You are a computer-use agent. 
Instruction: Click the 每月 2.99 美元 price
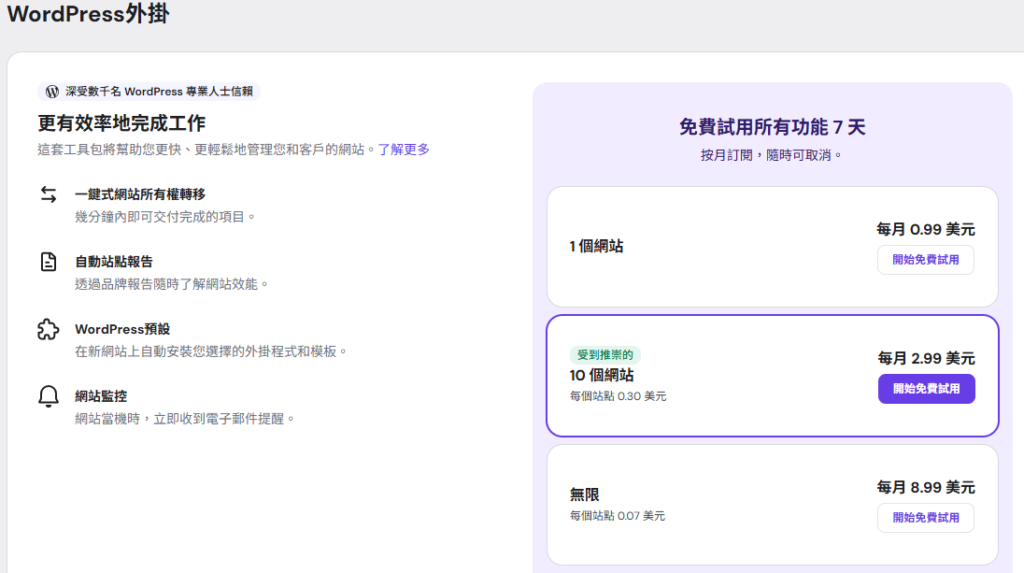click(x=926, y=358)
